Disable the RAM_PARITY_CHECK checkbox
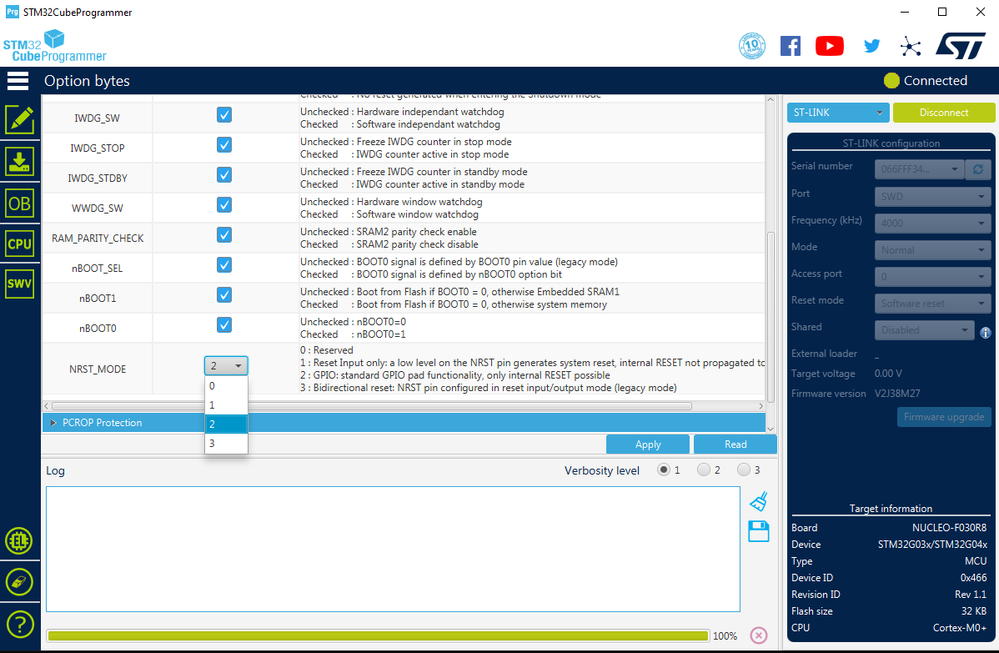The image size is (999, 653). pos(224,234)
